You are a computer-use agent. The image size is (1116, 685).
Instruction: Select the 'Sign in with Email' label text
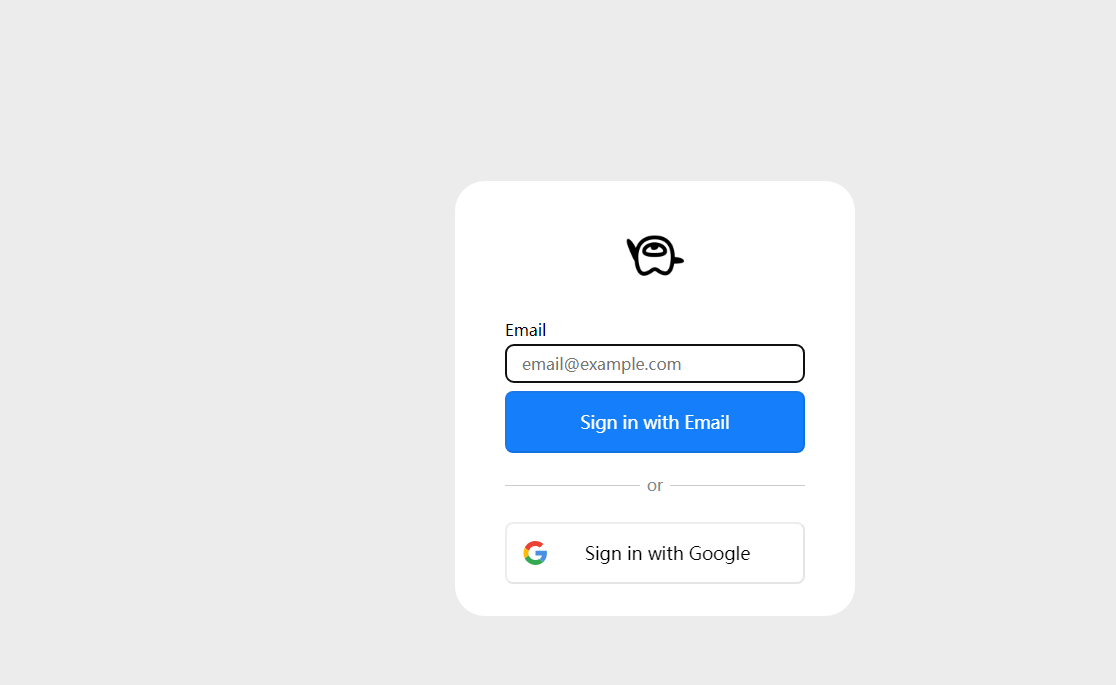click(x=655, y=422)
